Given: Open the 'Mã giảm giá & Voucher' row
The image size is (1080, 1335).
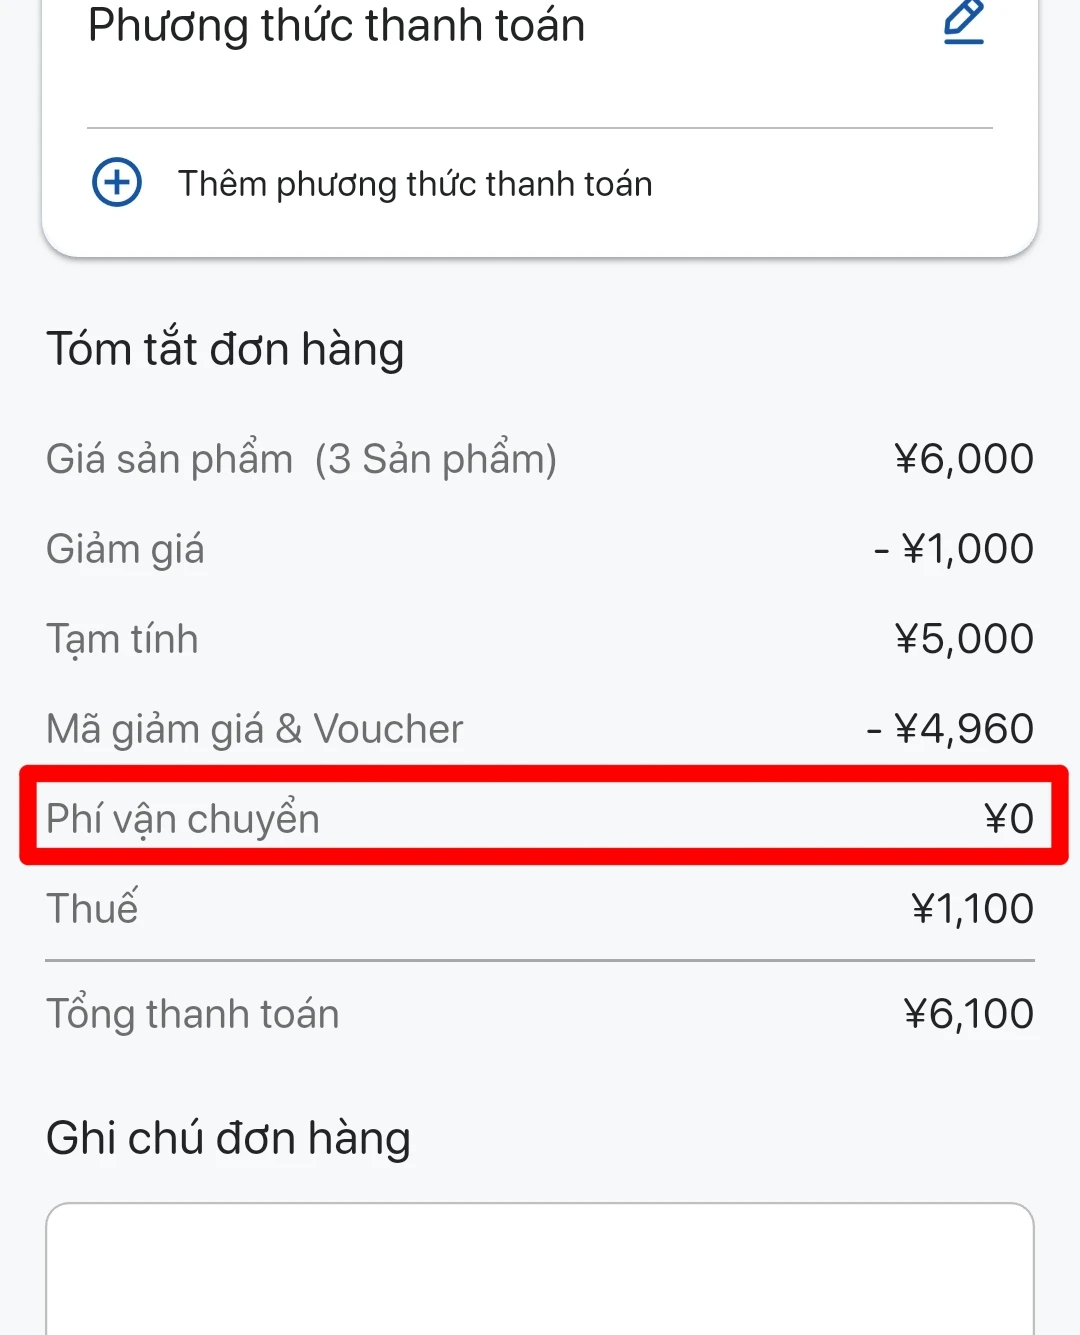Looking at the screenshot, I should tap(255, 729).
